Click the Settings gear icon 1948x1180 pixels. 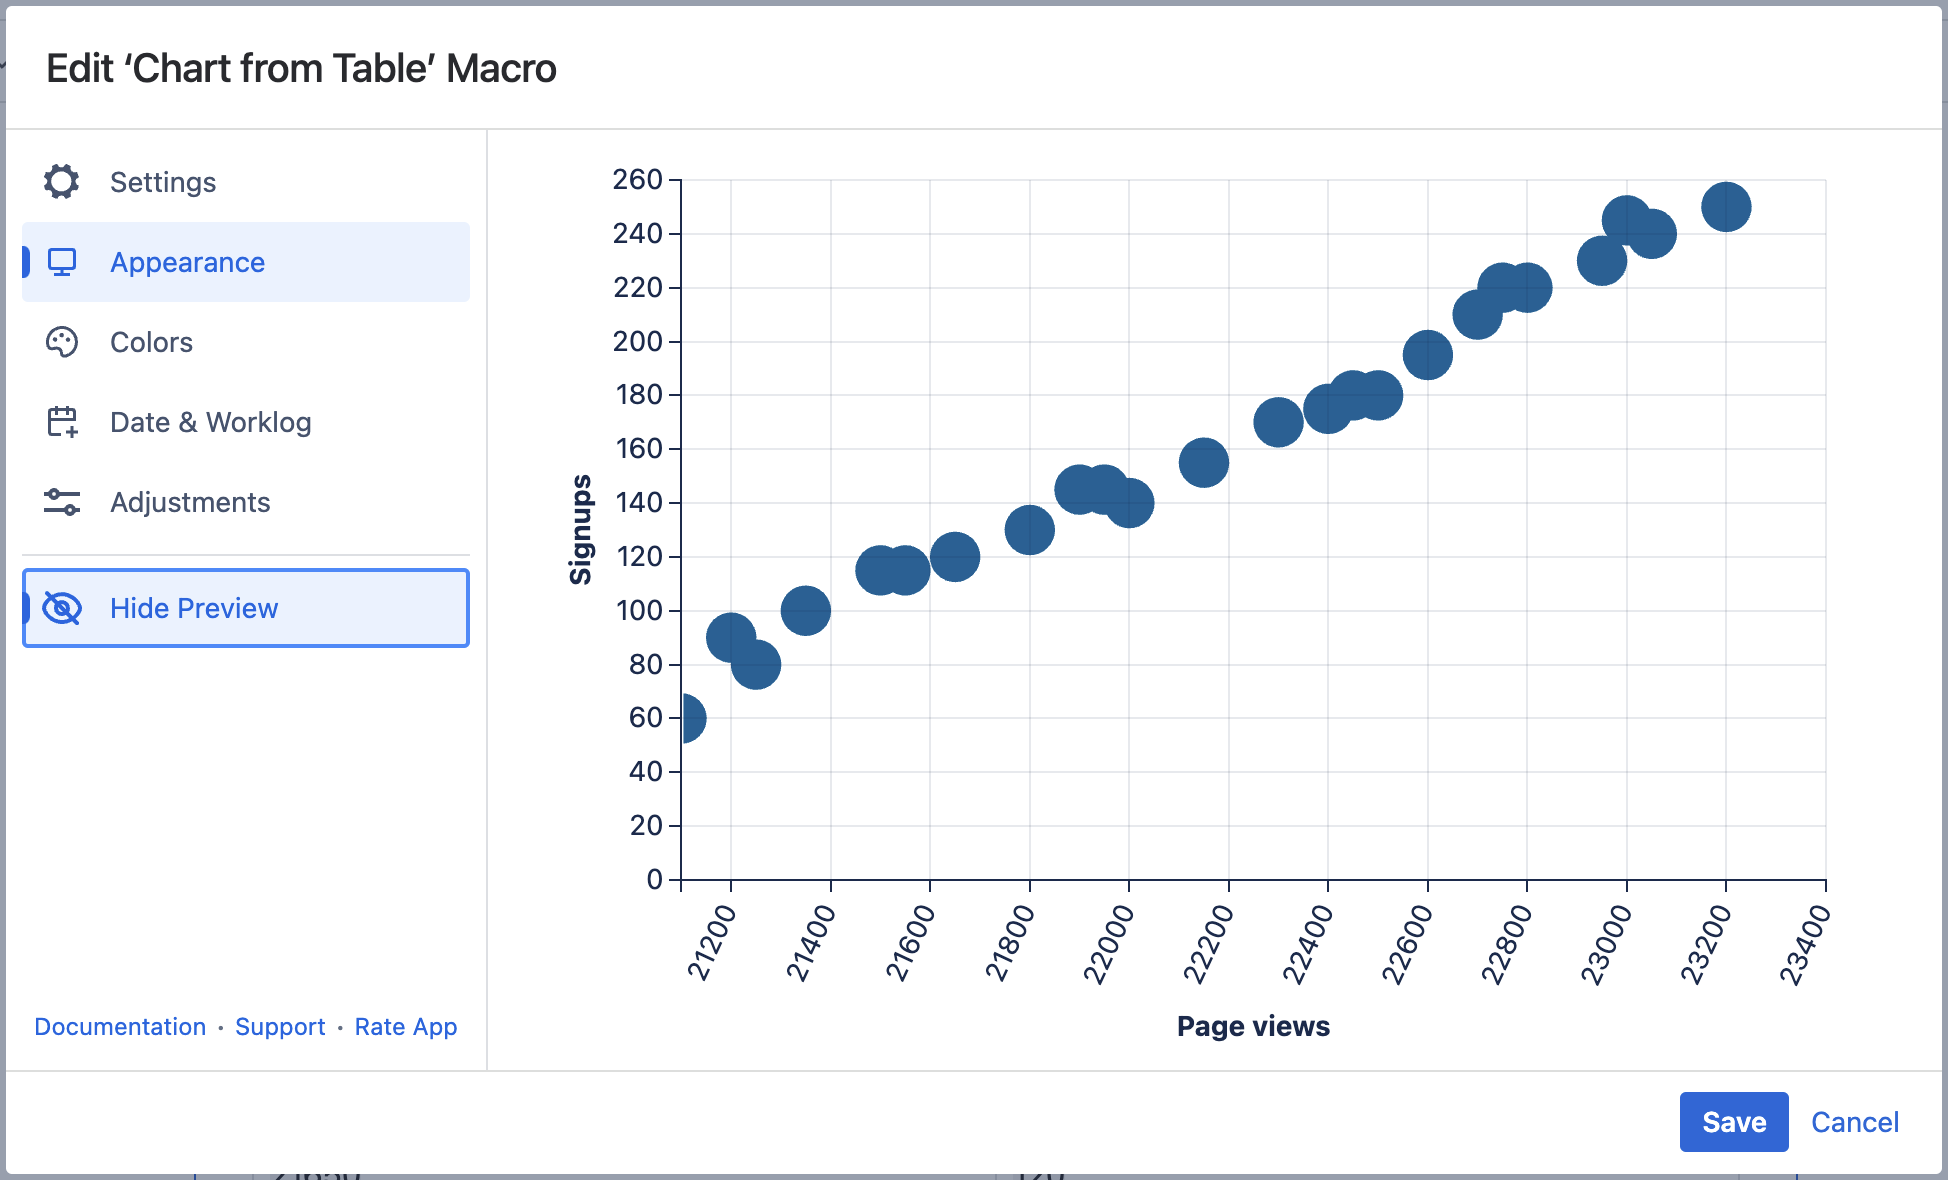tap(62, 182)
